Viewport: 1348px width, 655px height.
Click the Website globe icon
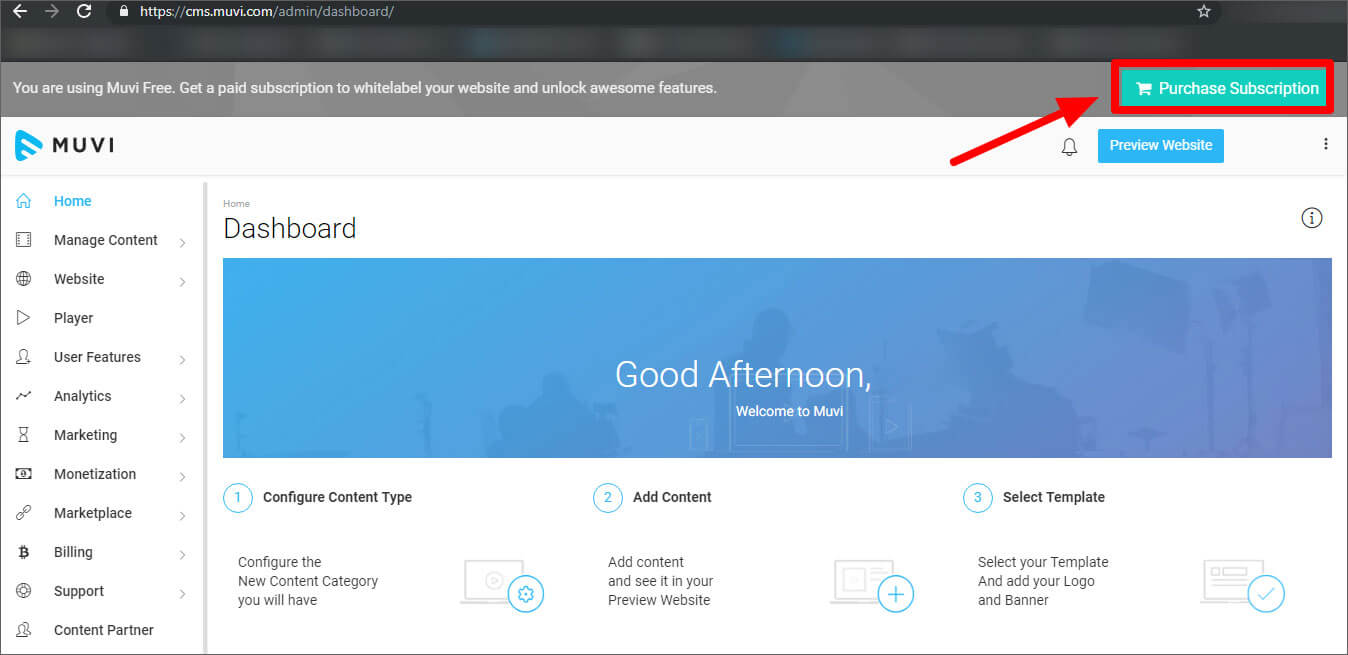[x=23, y=279]
